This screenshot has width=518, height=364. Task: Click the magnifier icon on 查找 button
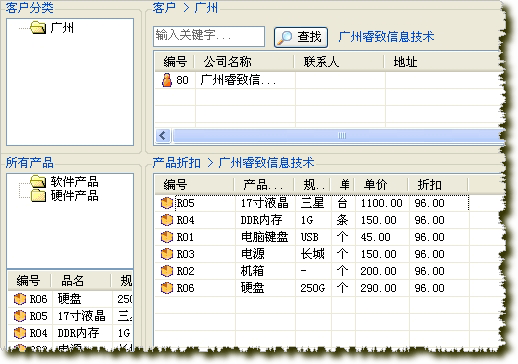(x=285, y=37)
